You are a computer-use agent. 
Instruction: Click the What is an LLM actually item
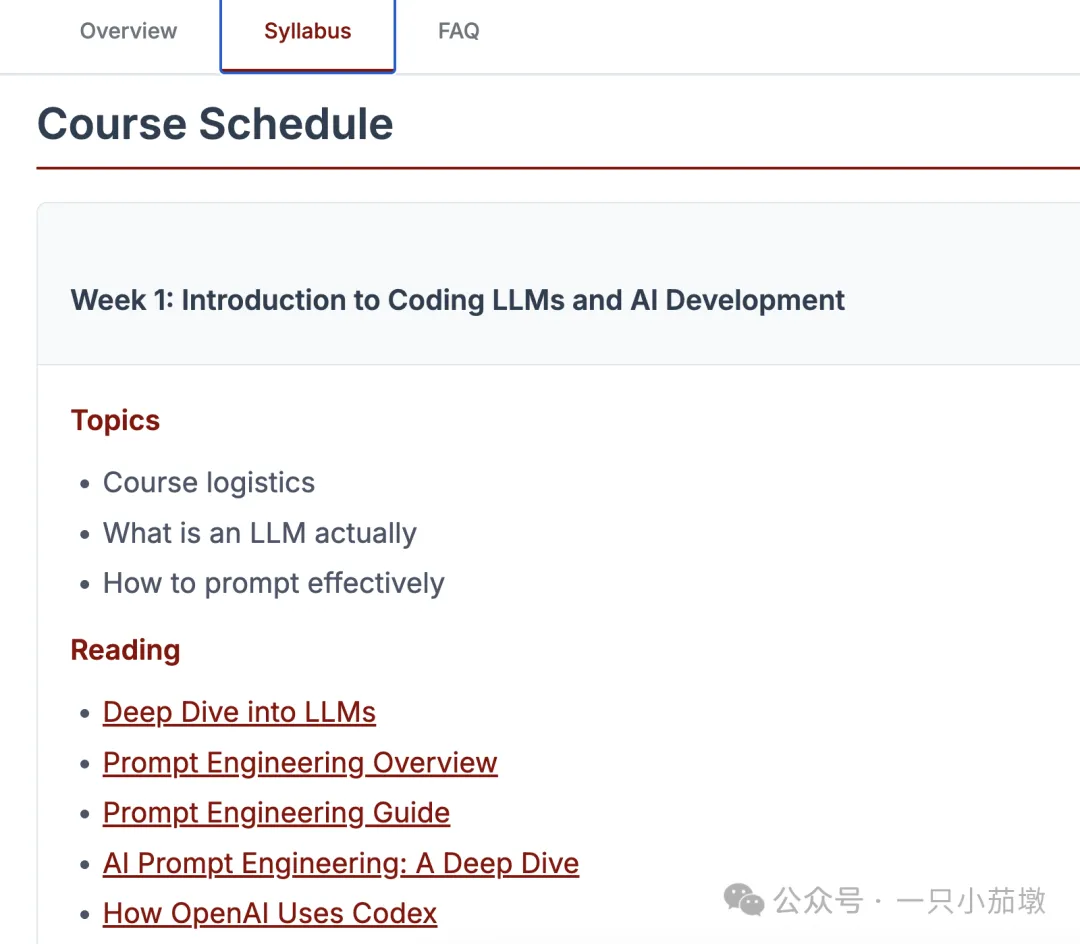click(260, 533)
